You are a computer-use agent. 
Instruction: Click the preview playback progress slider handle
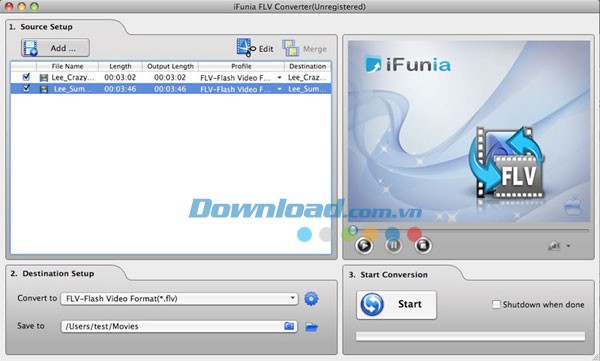[353, 230]
